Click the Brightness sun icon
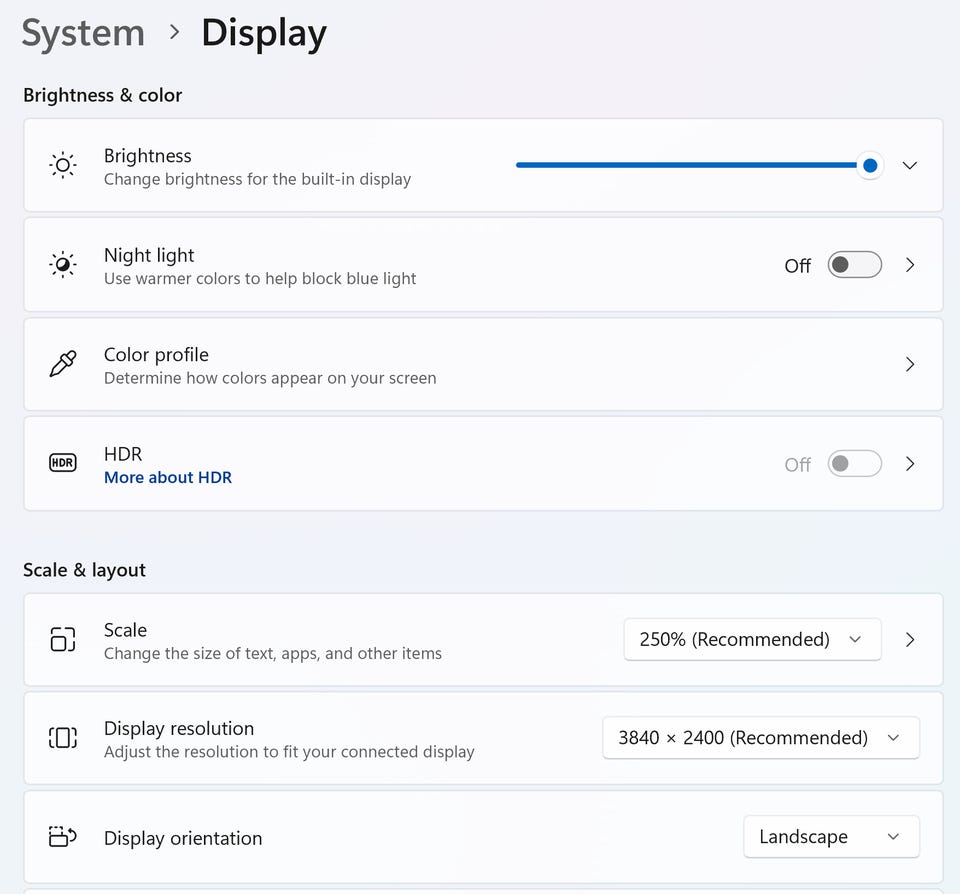The height and width of the screenshot is (894, 960). point(63,166)
